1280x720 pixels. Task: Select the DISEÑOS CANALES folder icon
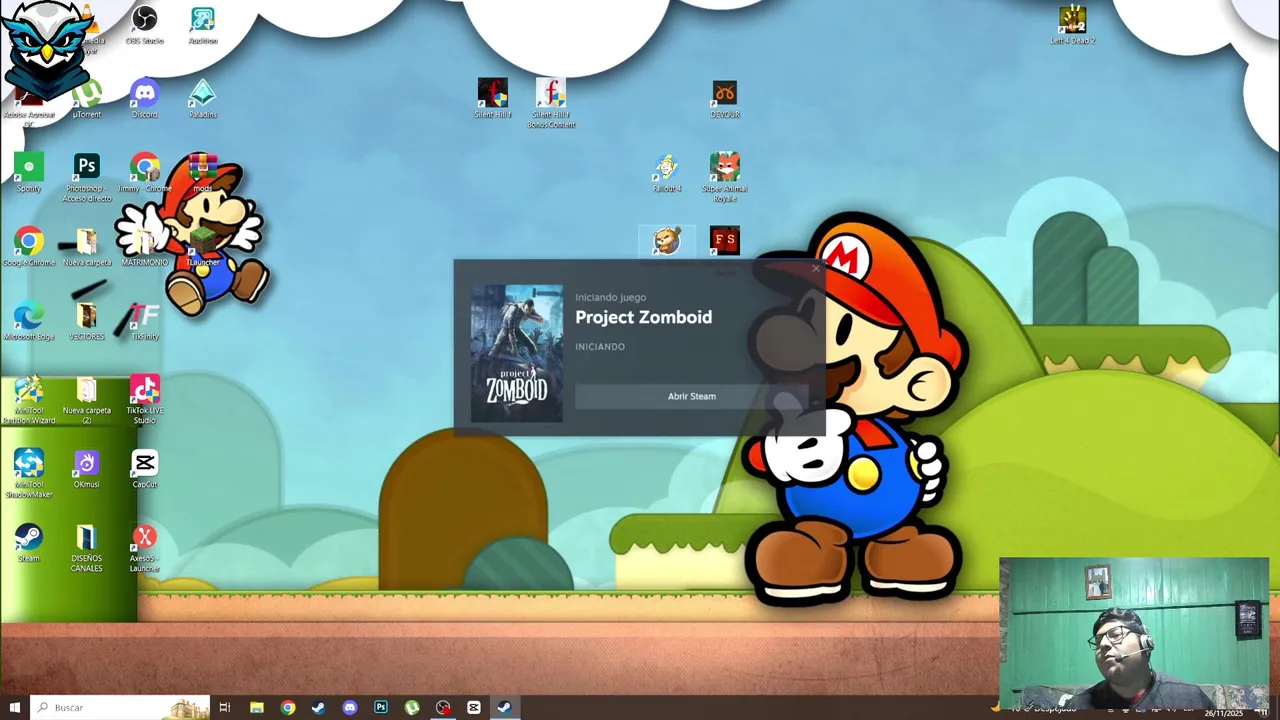pos(87,548)
